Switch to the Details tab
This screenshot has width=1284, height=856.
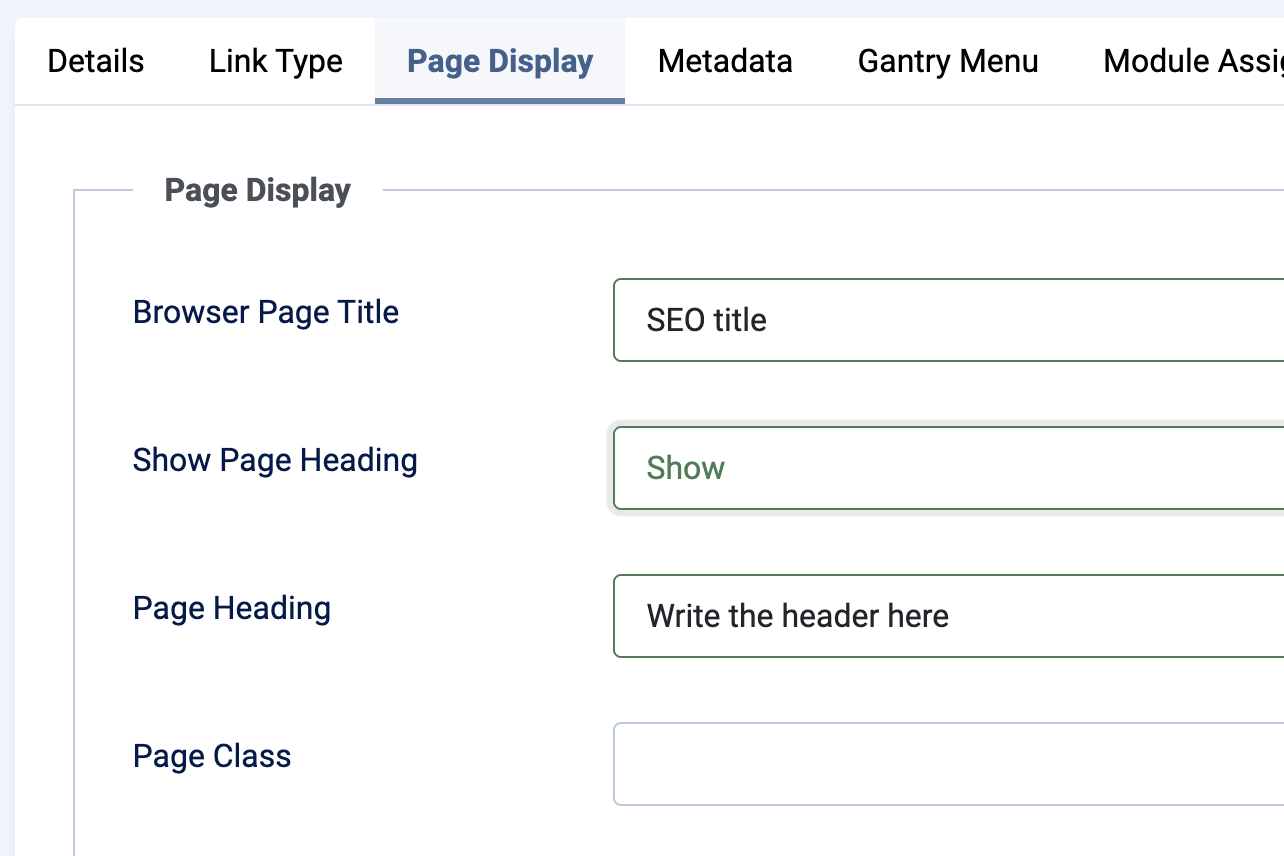(95, 61)
